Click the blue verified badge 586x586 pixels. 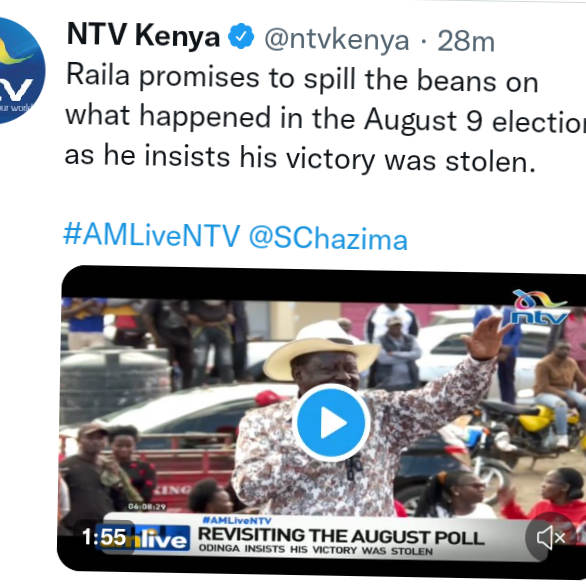coord(241,36)
